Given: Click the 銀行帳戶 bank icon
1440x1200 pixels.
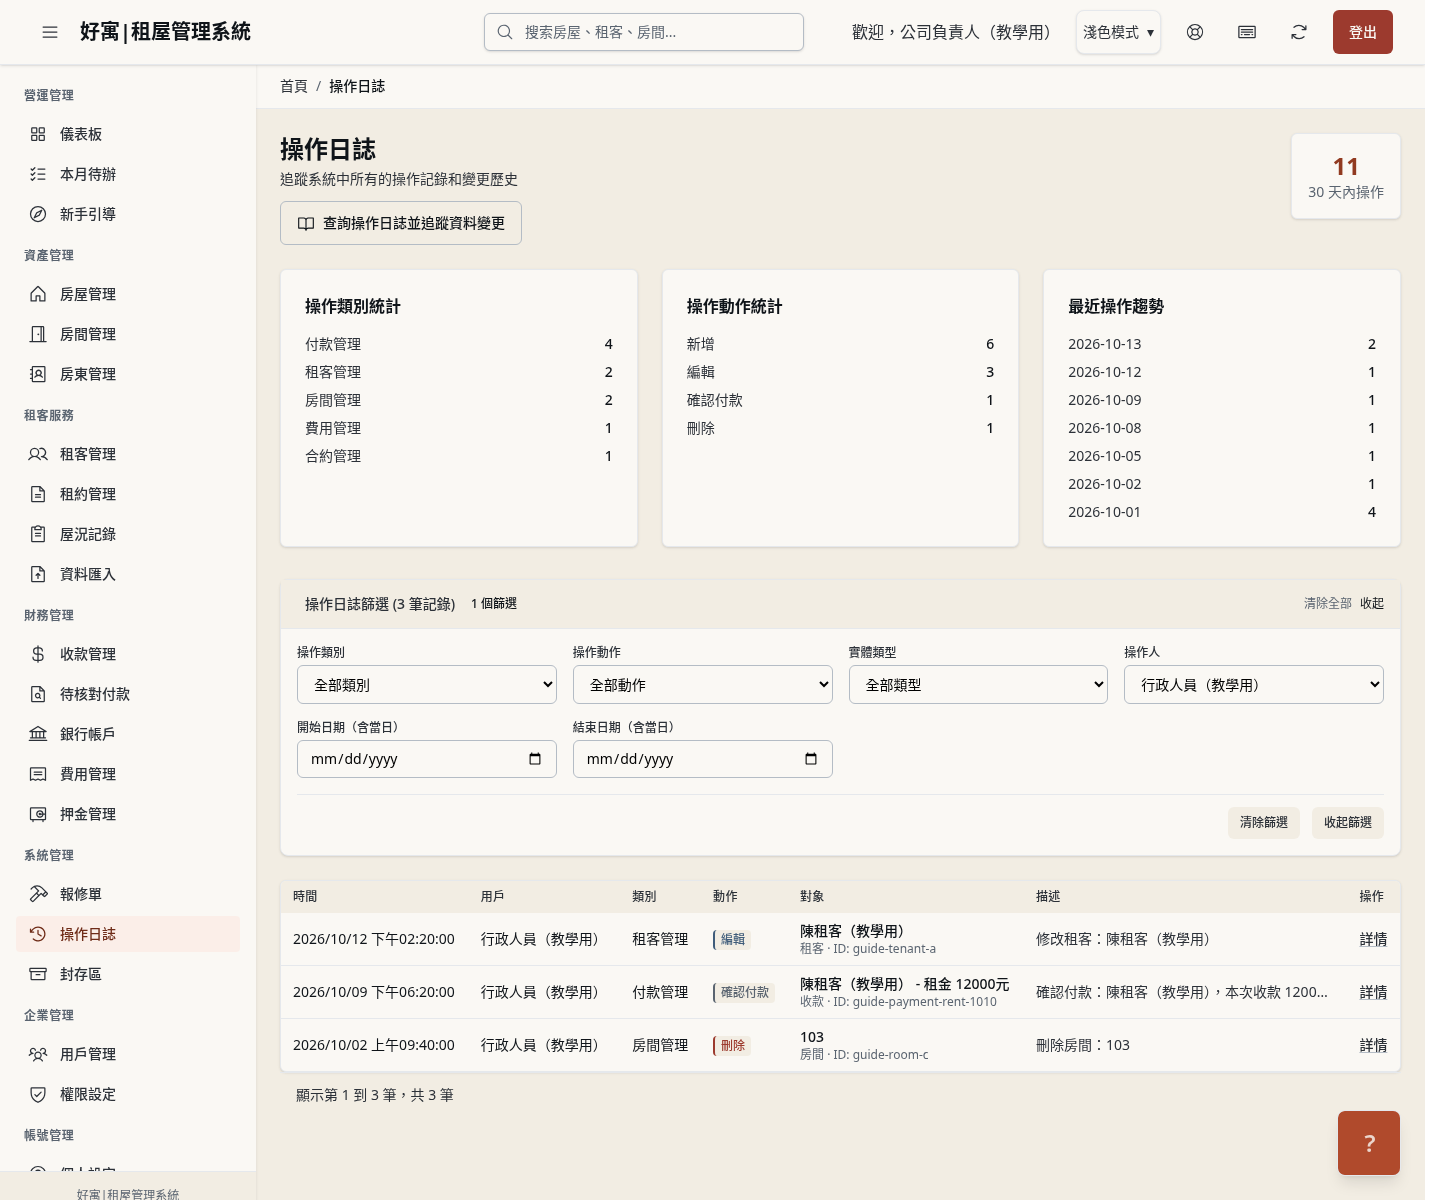Looking at the screenshot, I should pyautogui.click(x=38, y=734).
